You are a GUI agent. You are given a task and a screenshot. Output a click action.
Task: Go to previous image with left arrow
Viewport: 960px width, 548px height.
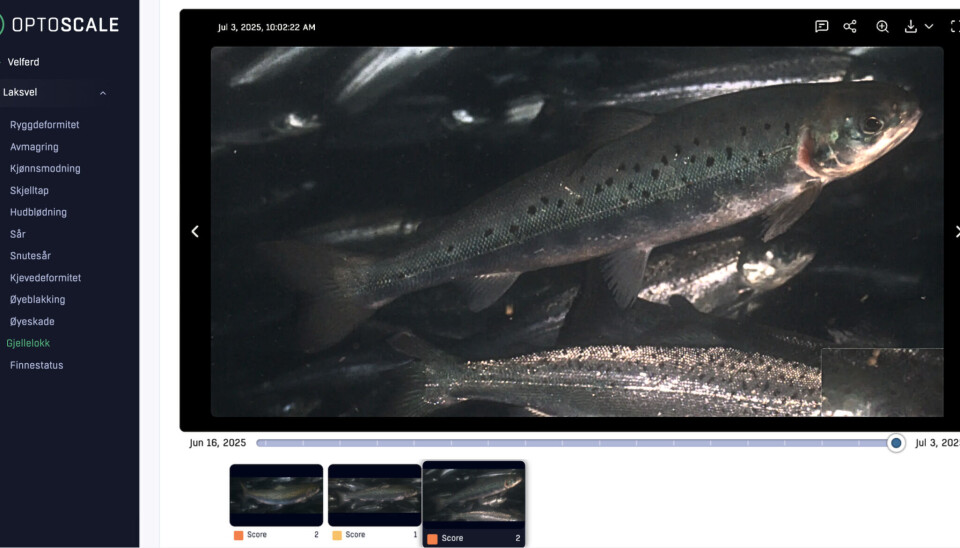tap(195, 231)
